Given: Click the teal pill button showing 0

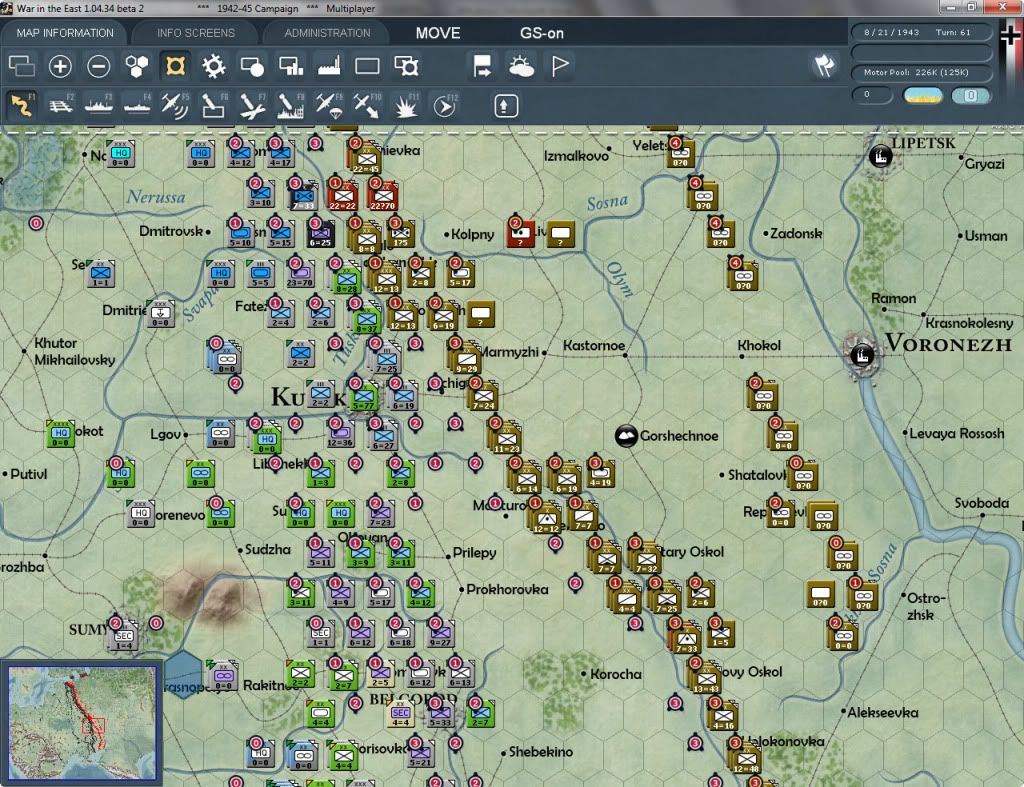Looking at the screenshot, I should [x=971, y=96].
